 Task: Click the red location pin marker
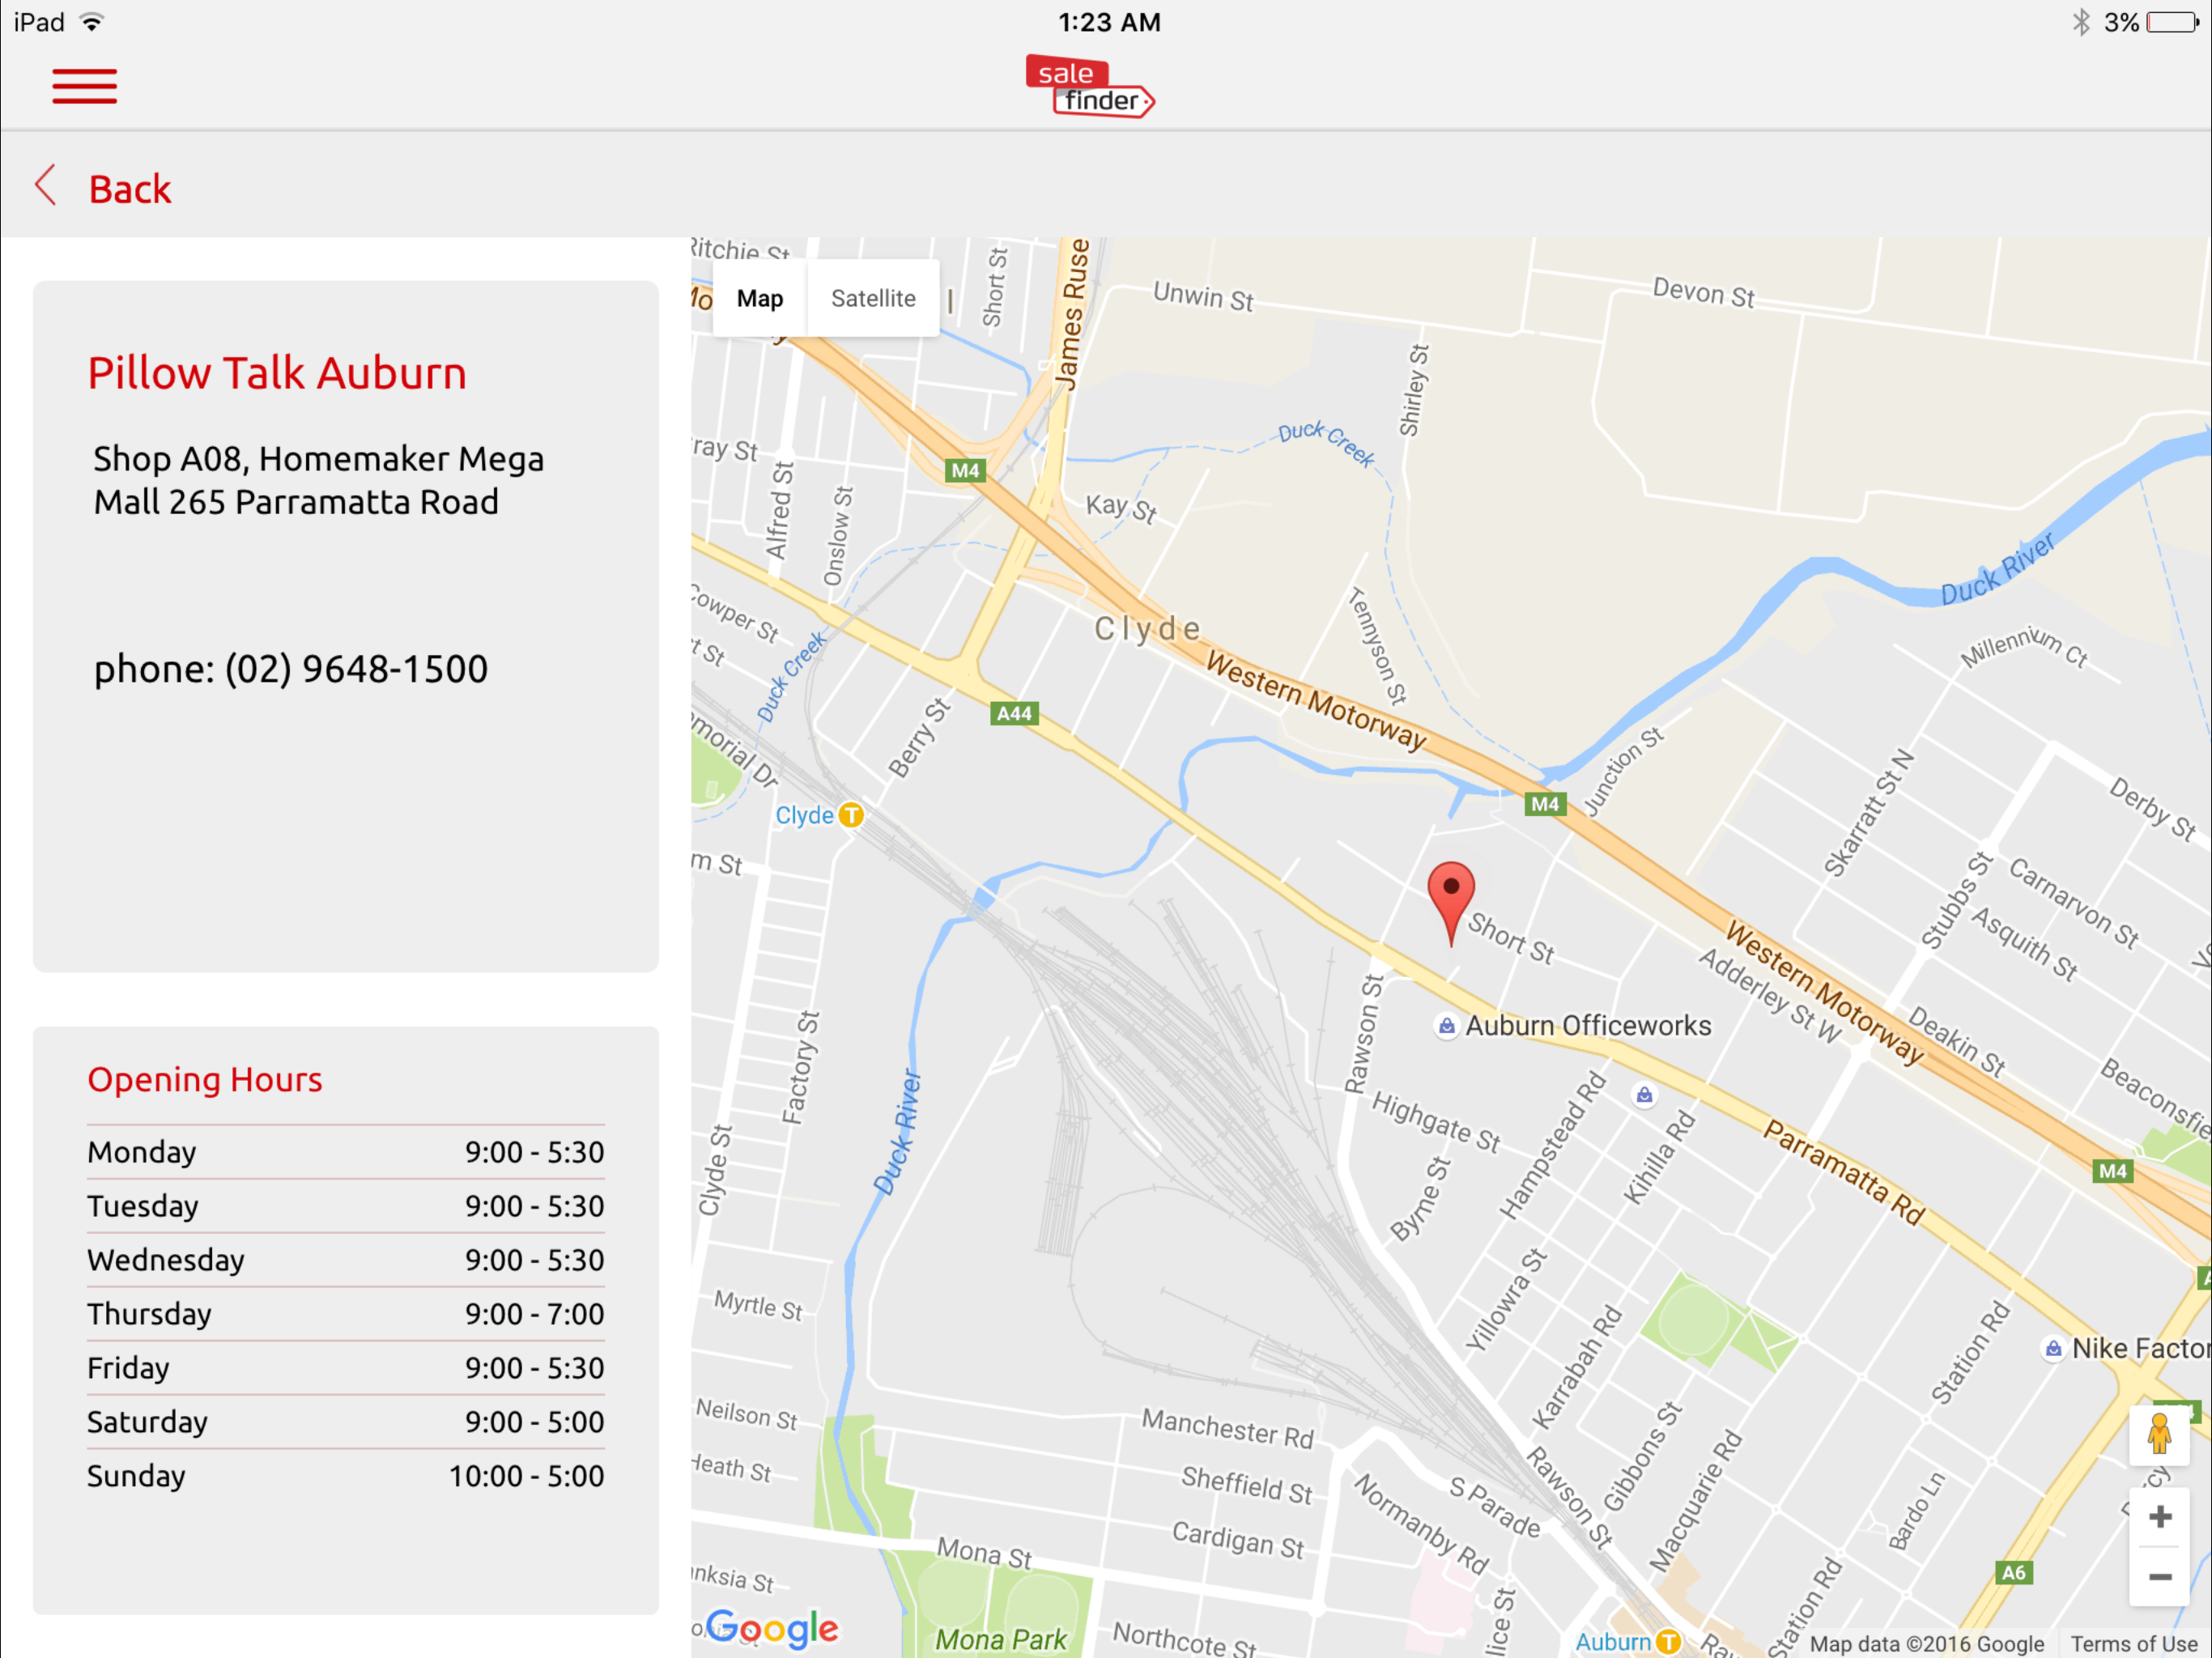[1451, 901]
